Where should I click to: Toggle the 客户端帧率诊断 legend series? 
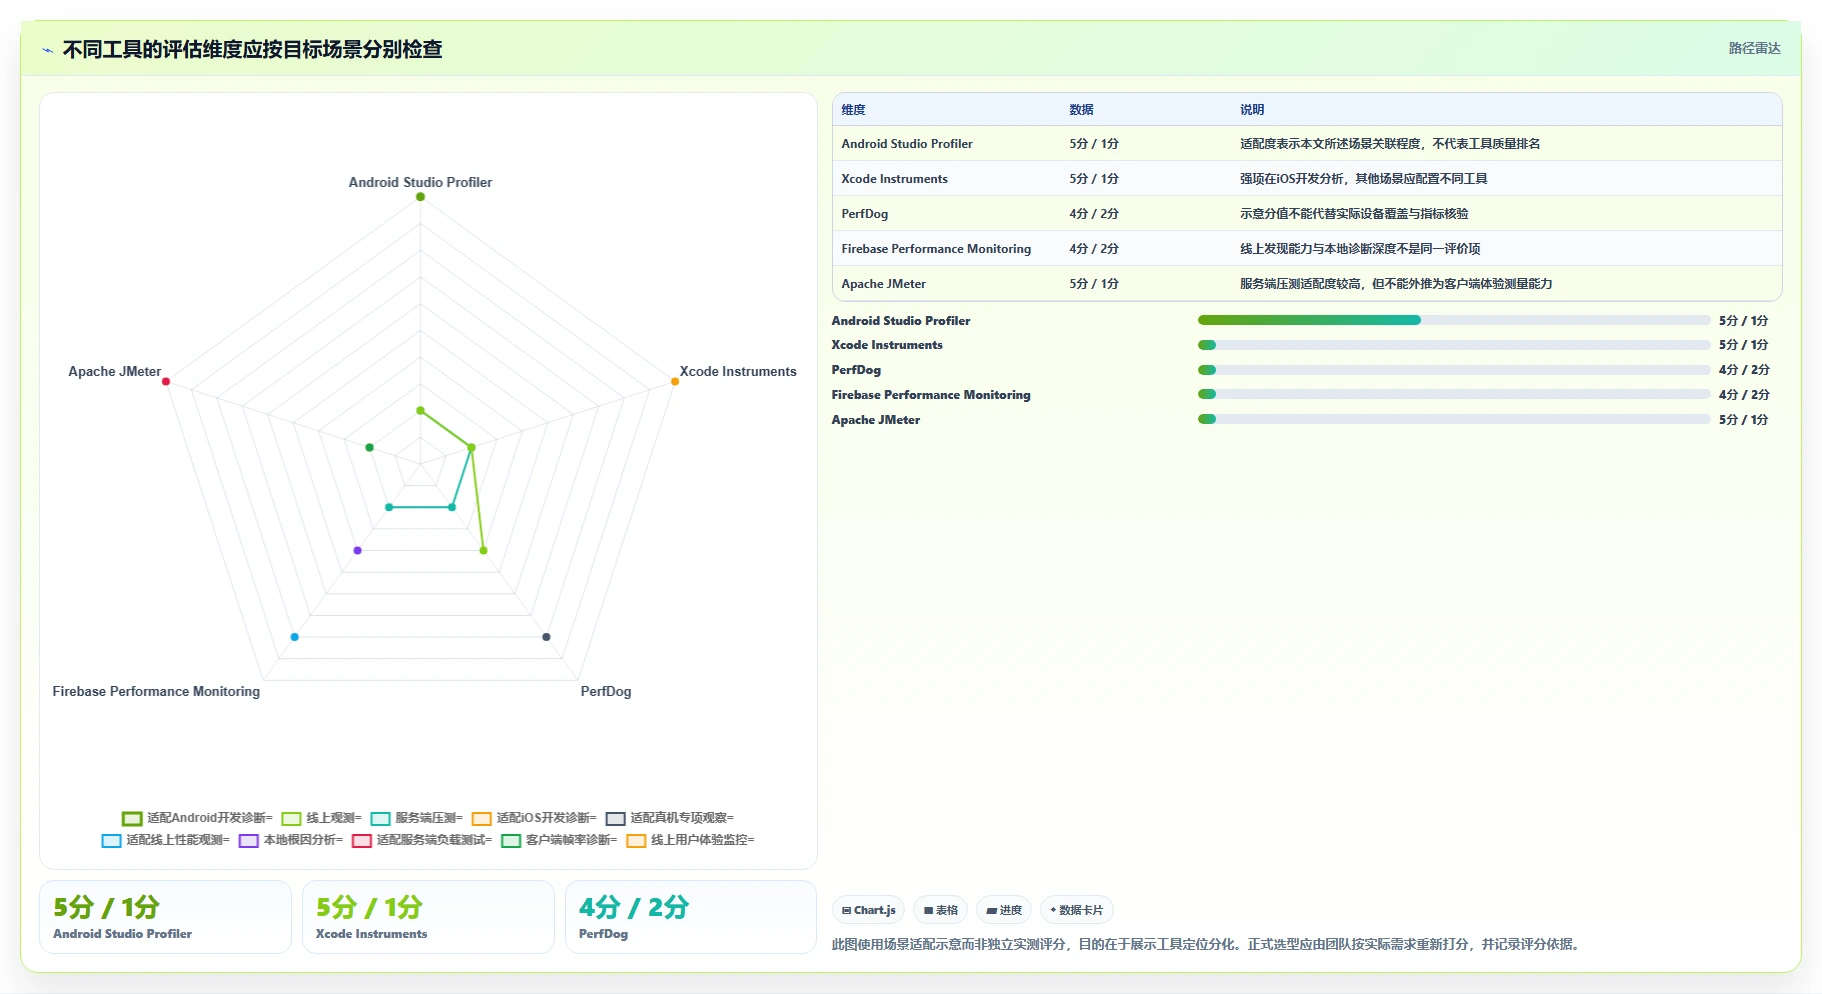click(558, 840)
